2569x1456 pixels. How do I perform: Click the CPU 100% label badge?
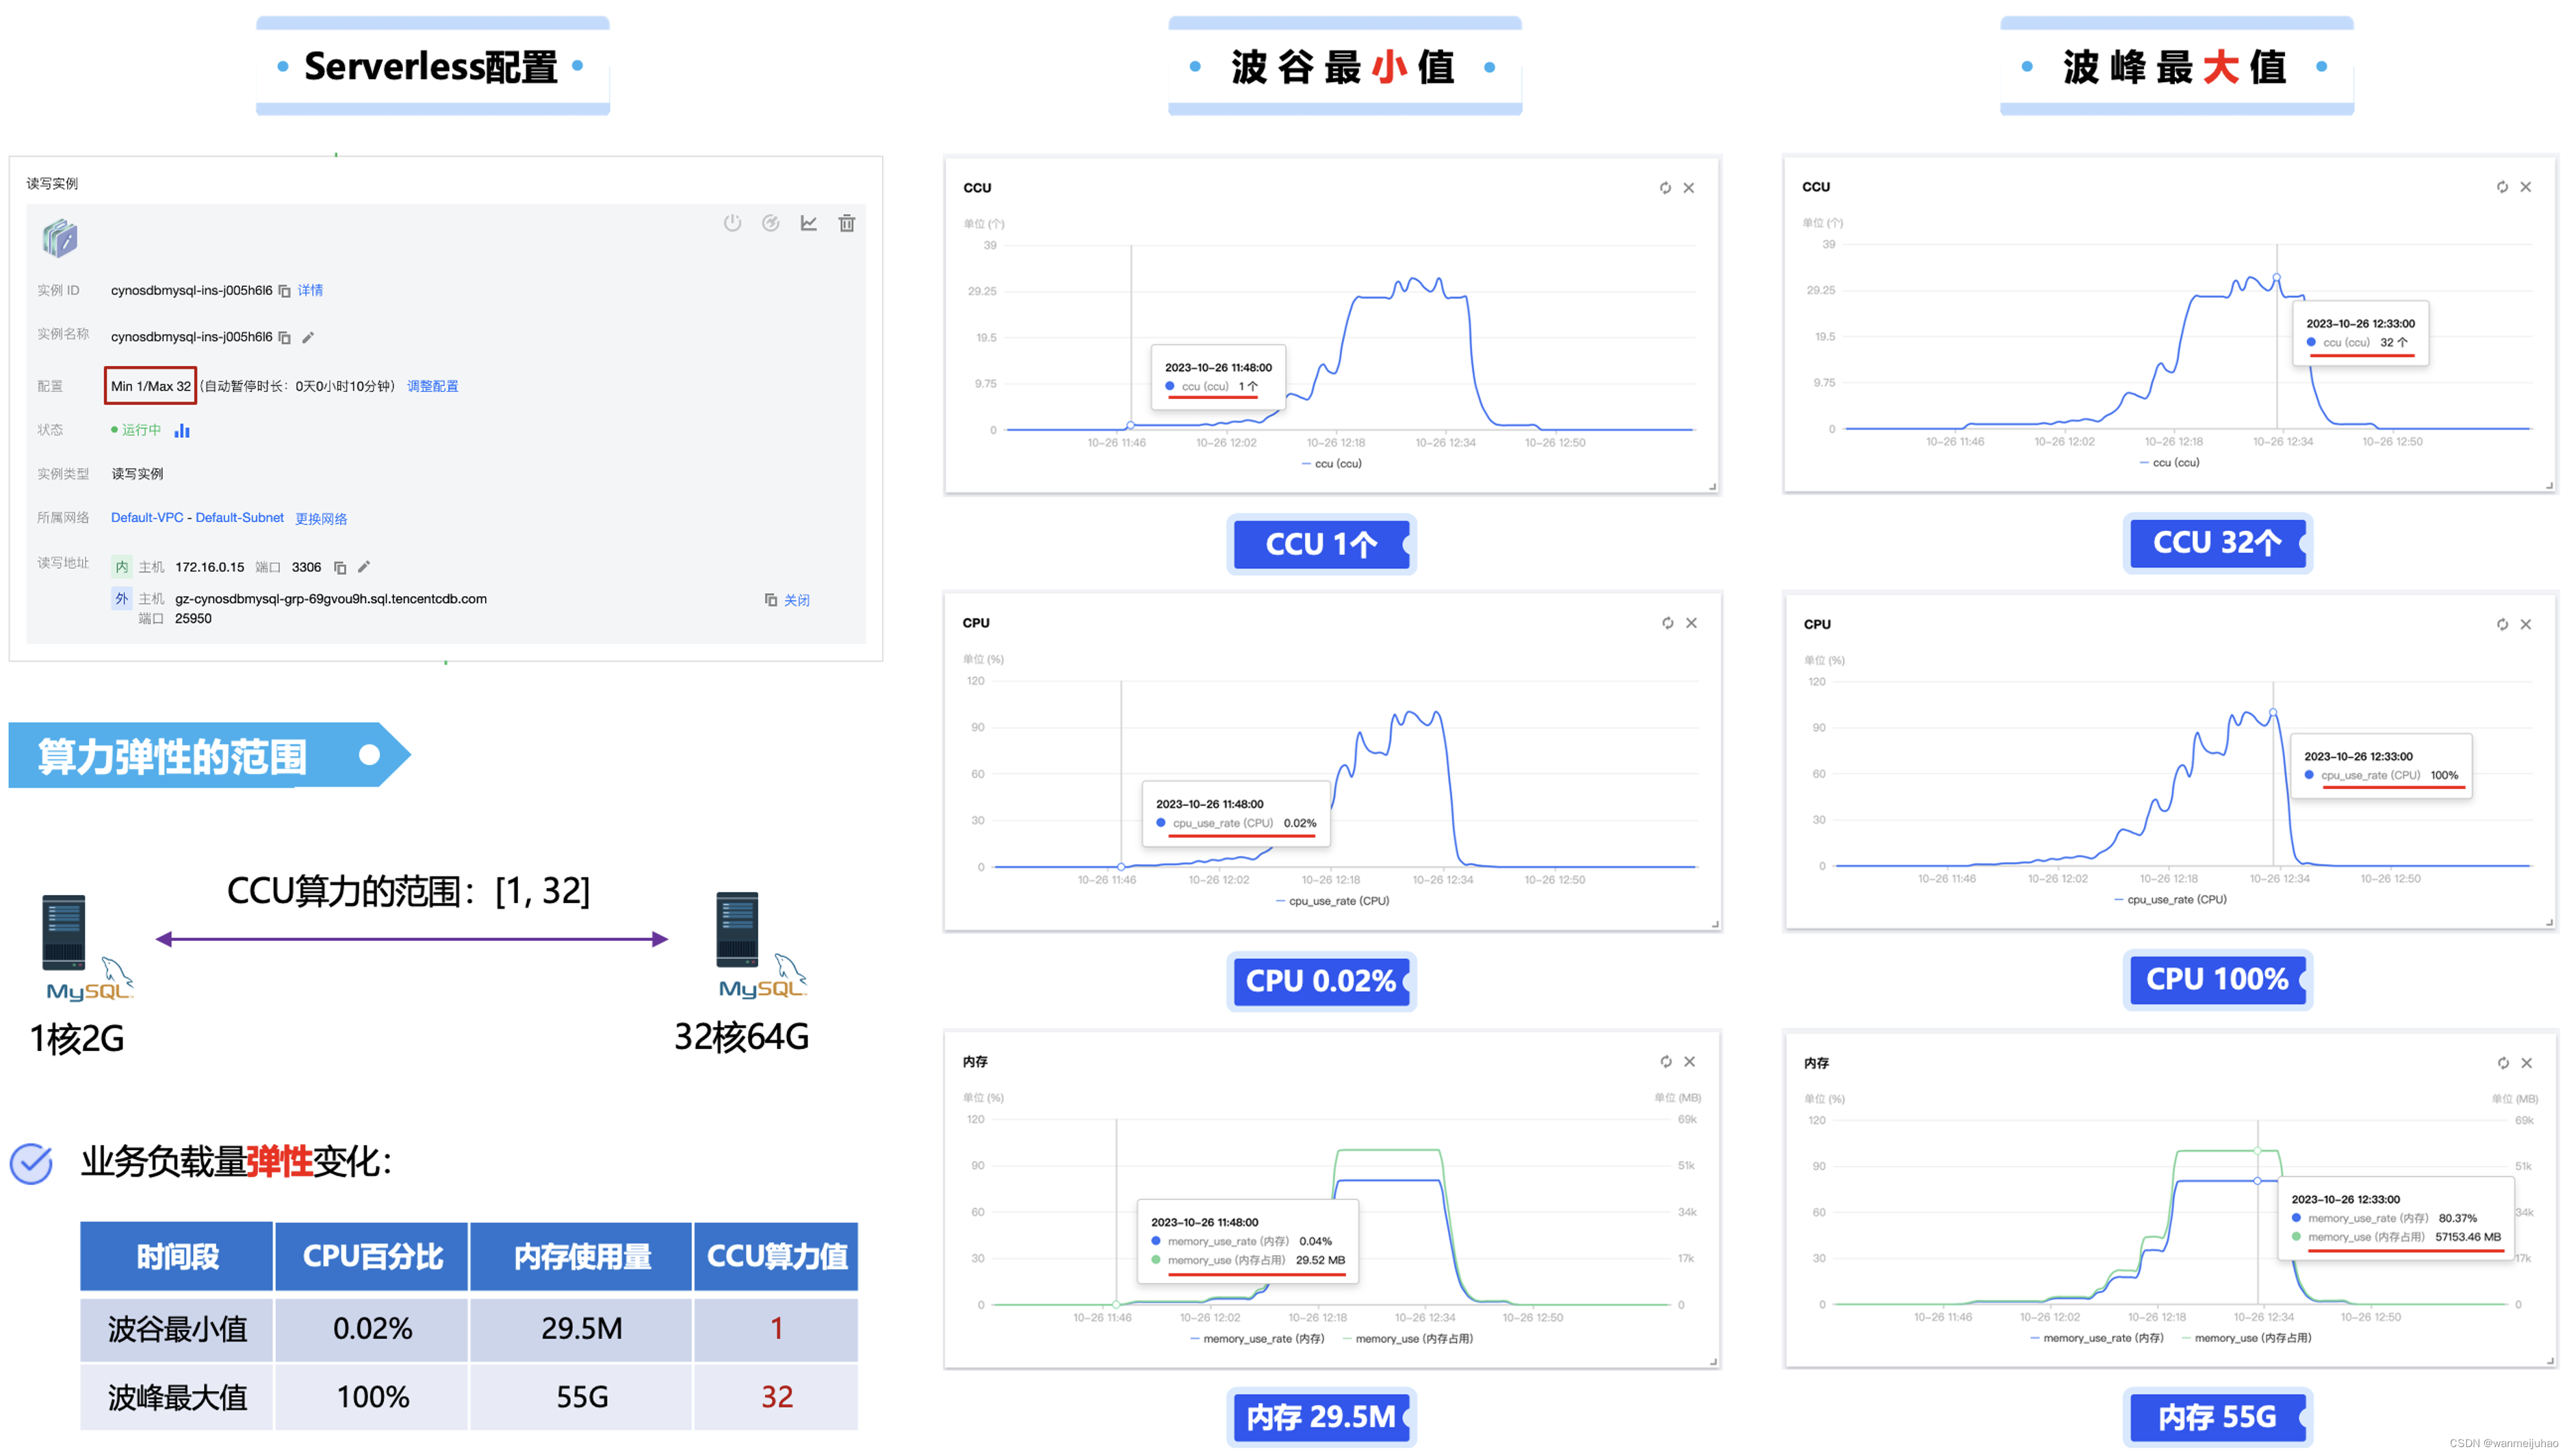tap(2217, 980)
